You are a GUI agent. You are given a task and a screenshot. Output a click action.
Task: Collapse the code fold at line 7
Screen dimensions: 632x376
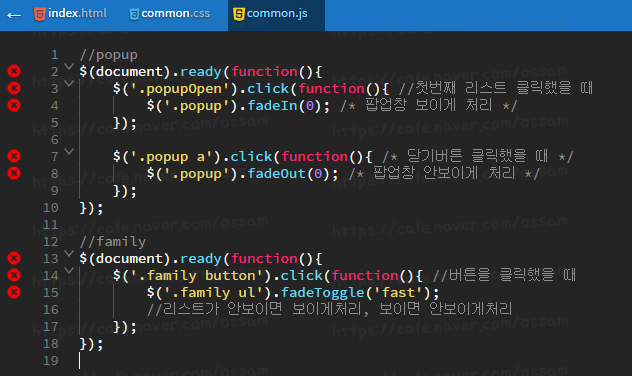(x=69, y=151)
